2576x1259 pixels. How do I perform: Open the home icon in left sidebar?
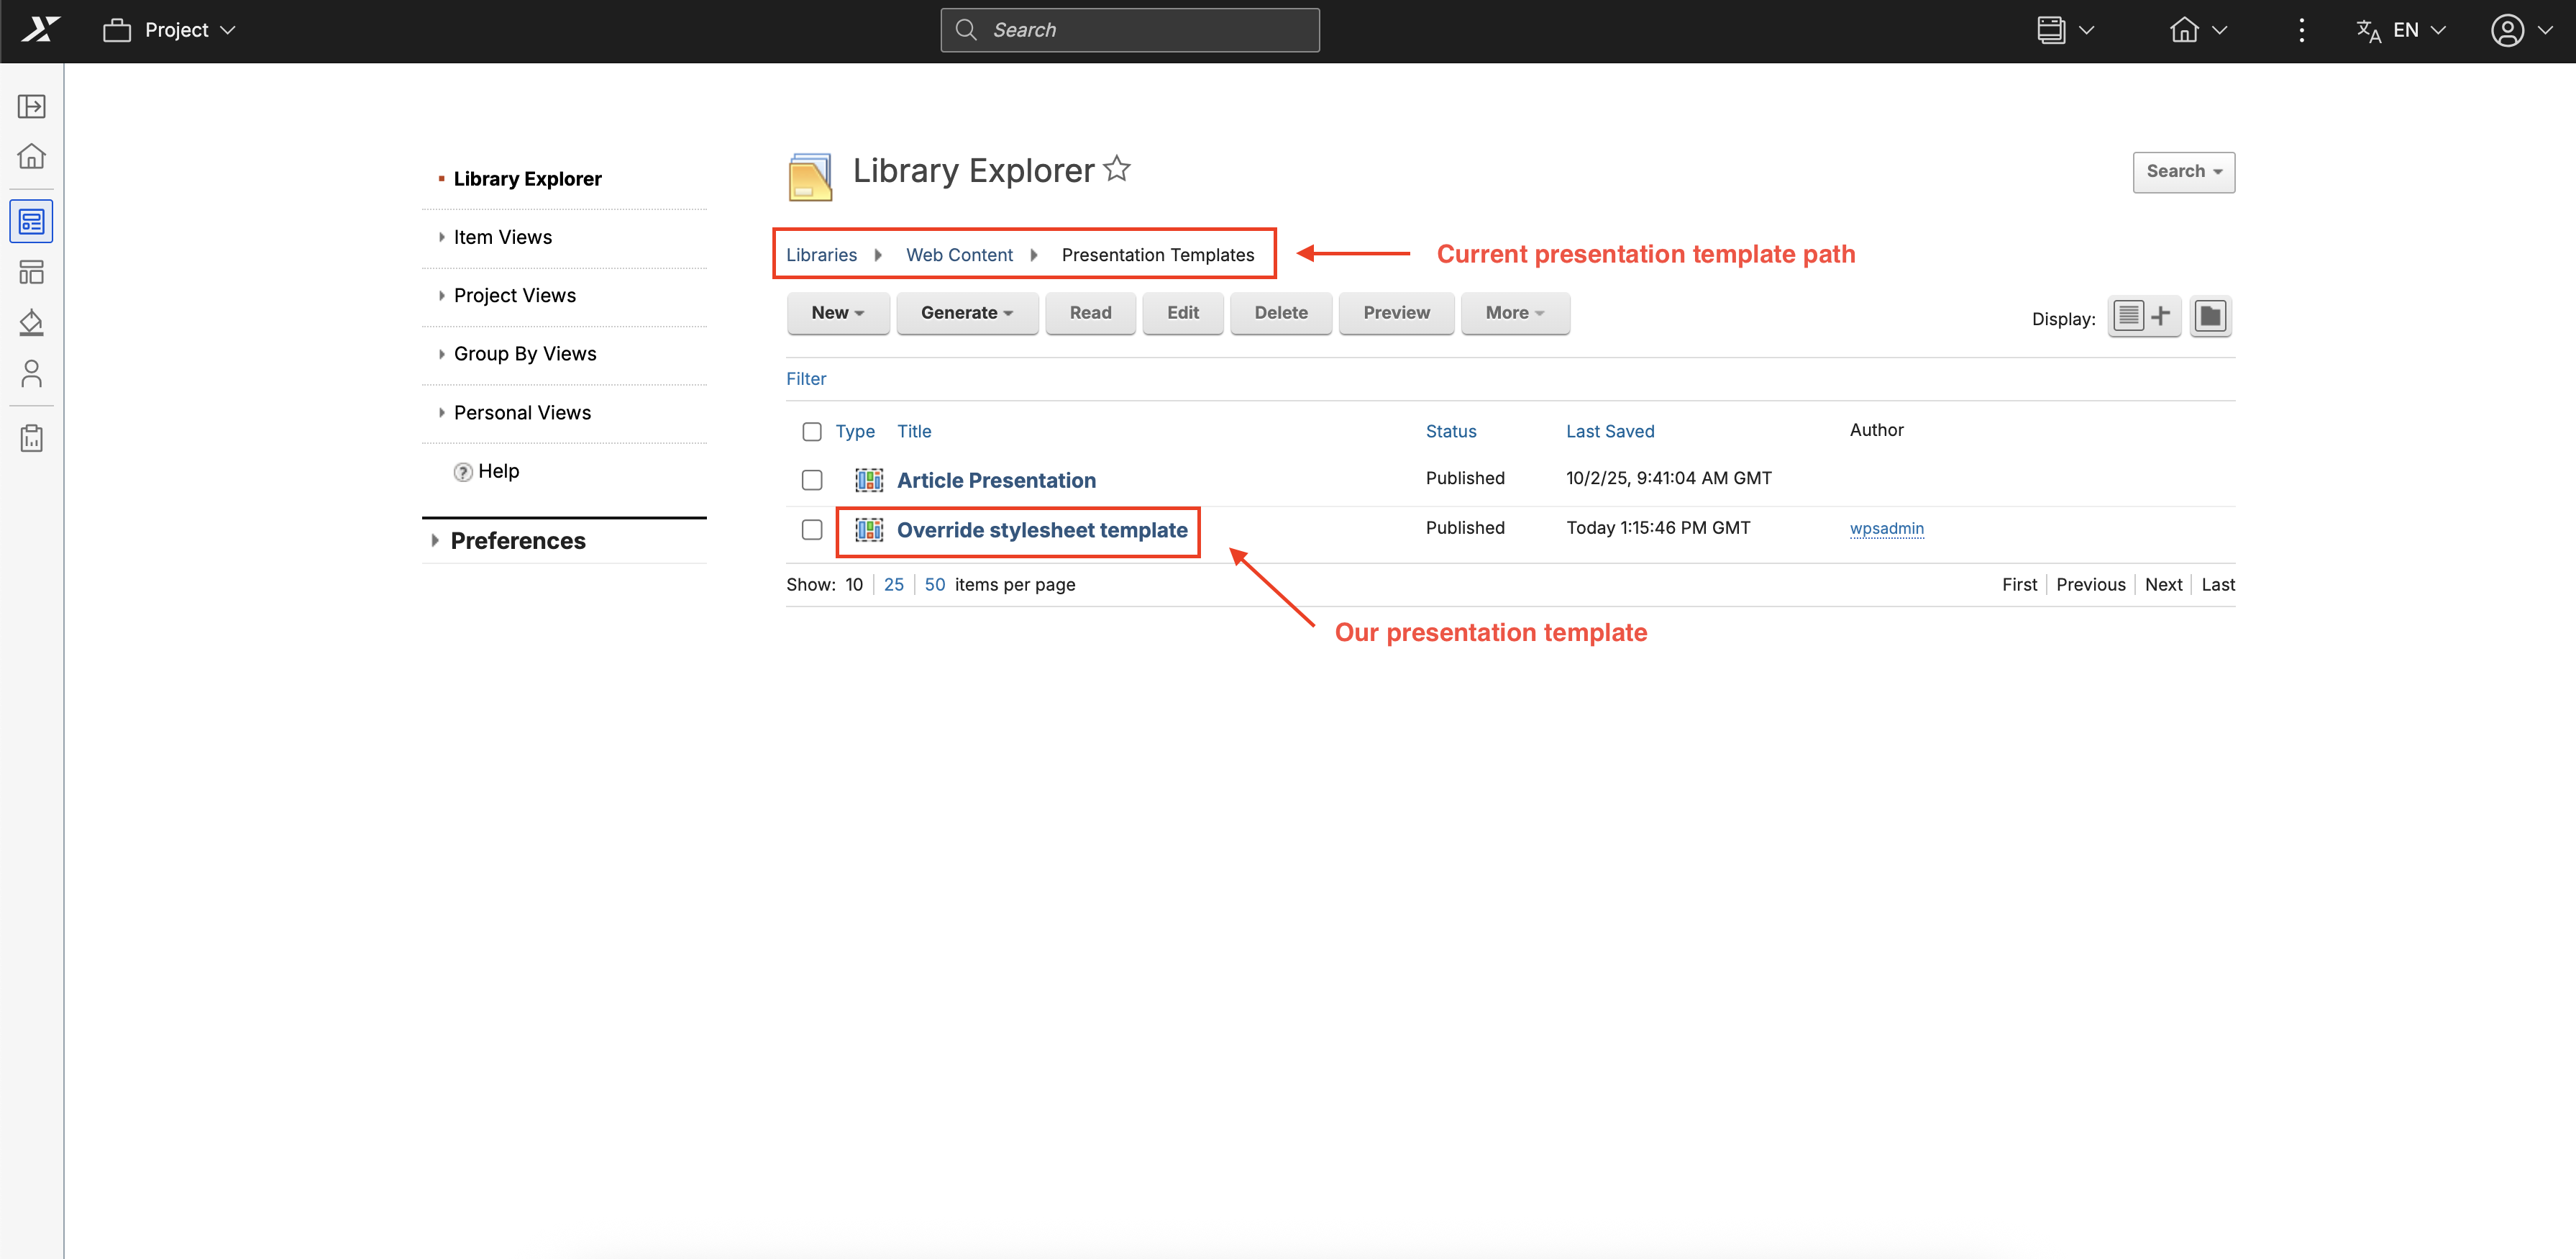pyautogui.click(x=32, y=156)
